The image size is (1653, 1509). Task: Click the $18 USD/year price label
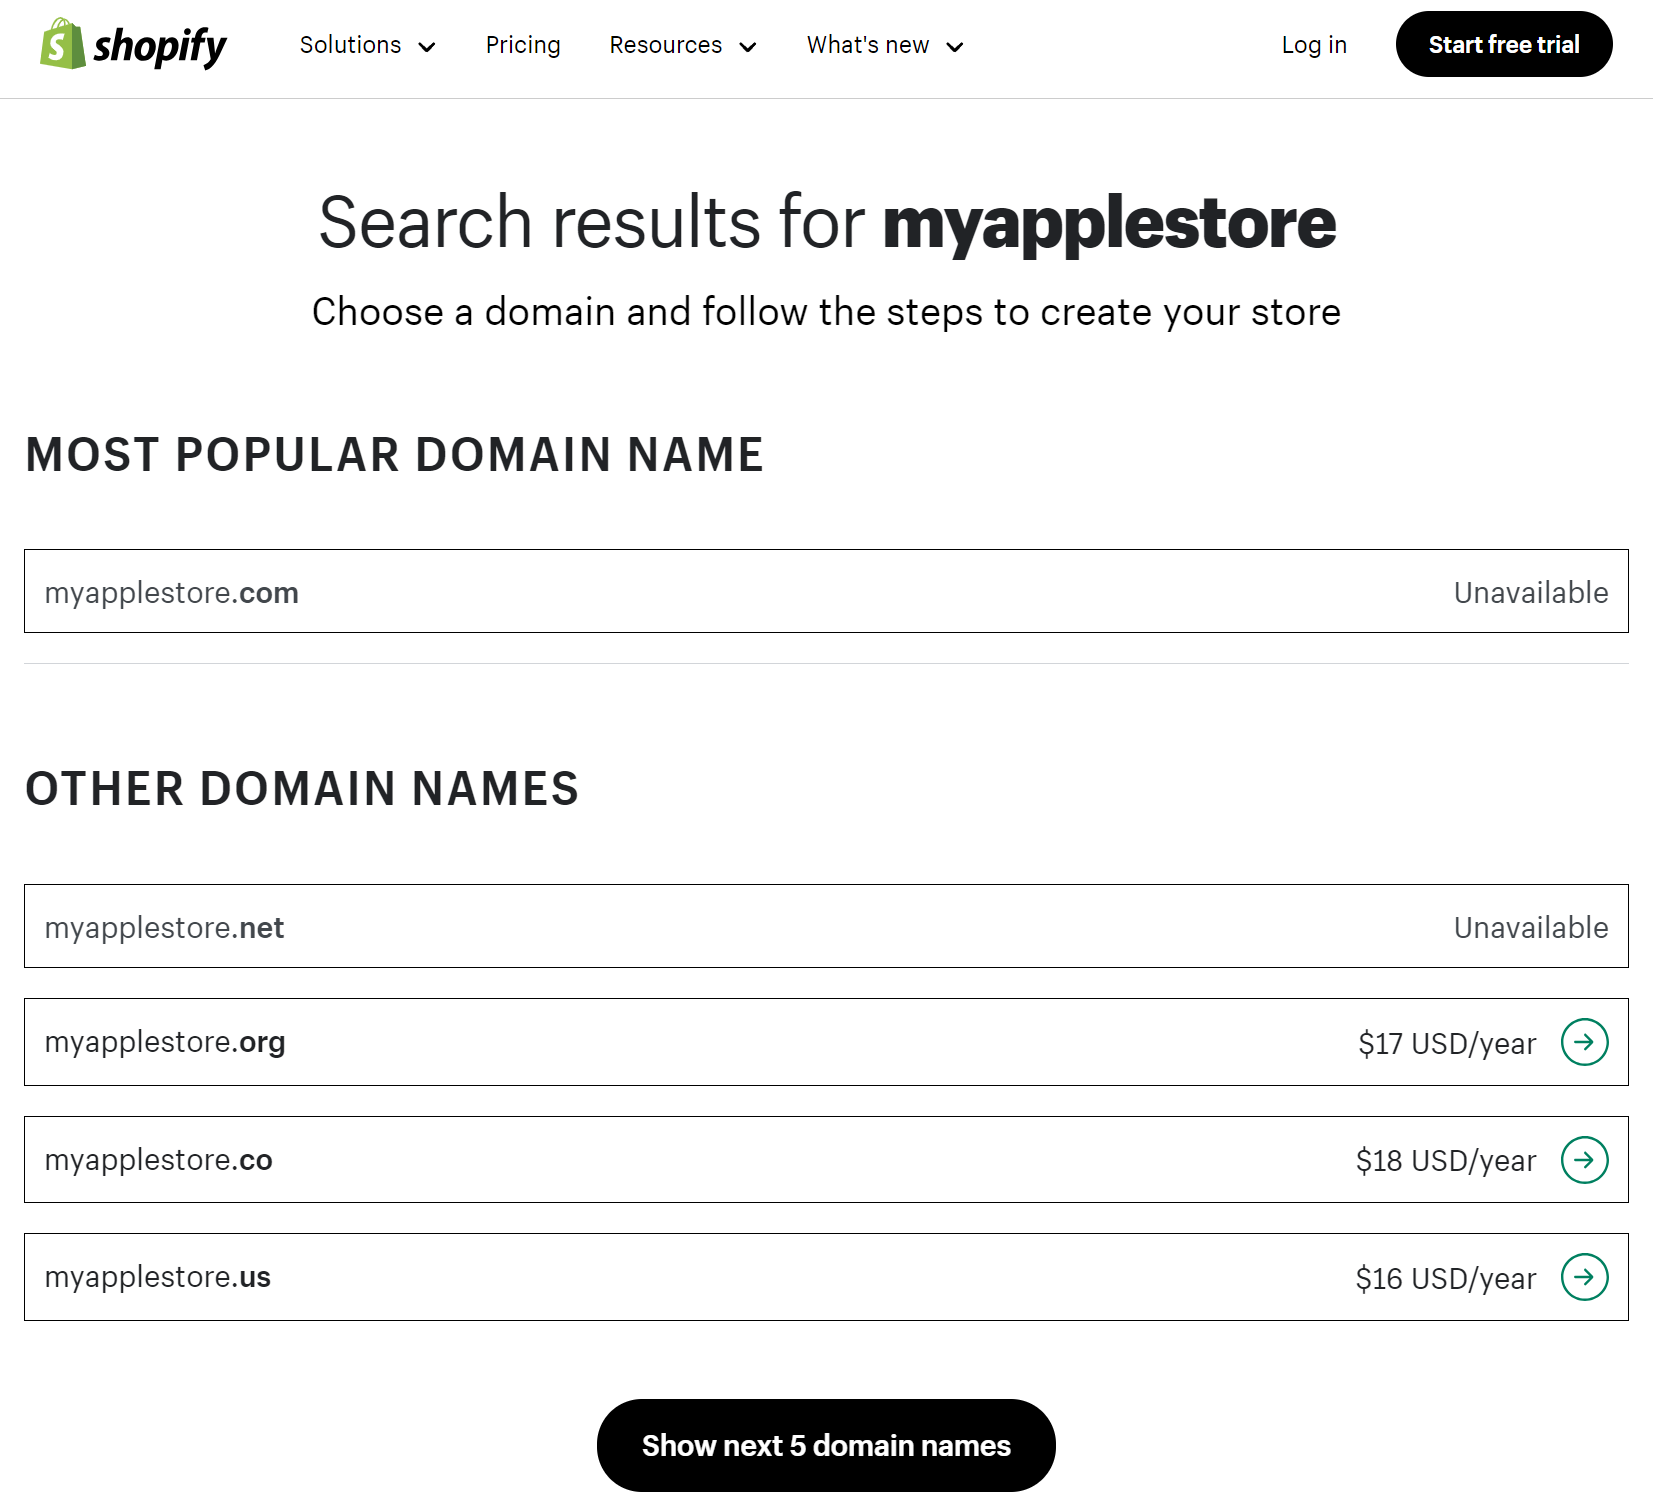tap(1446, 1160)
